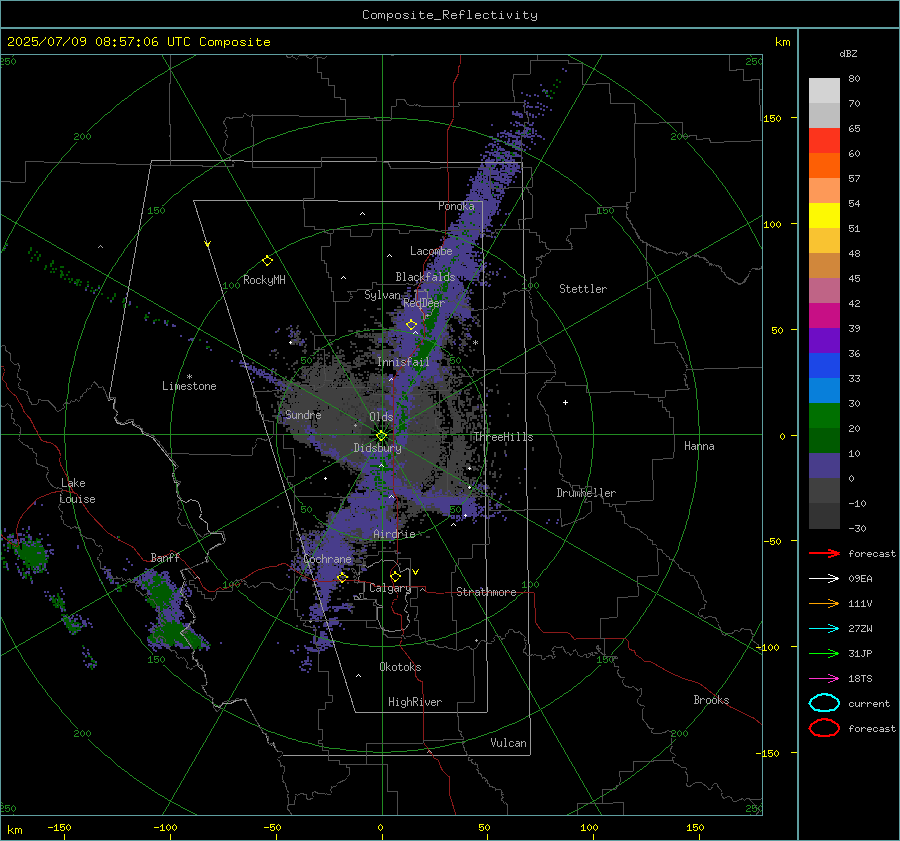
Task: Click the Airdrie label
Action: pyautogui.click(x=394, y=534)
